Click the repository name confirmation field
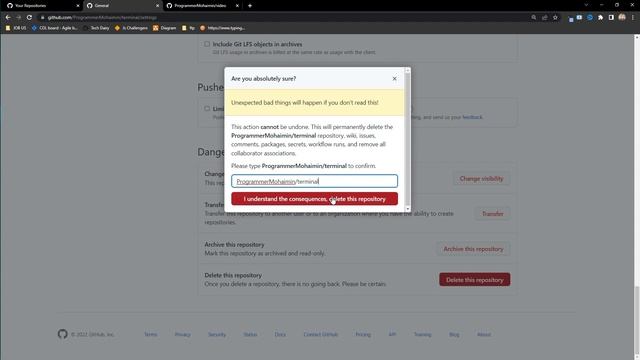This screenshot has height=360, width=640. tap(314, 181)
